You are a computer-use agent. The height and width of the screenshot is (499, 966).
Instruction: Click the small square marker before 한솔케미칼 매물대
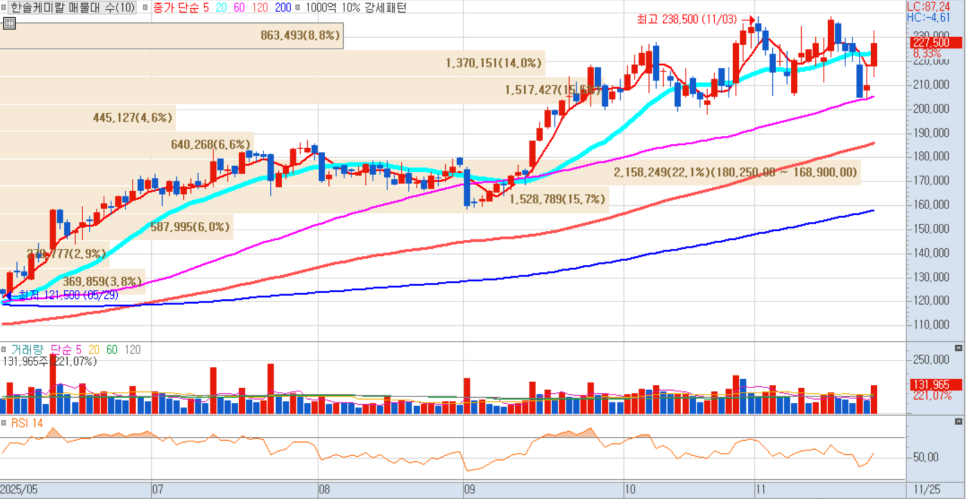[4, 7]
